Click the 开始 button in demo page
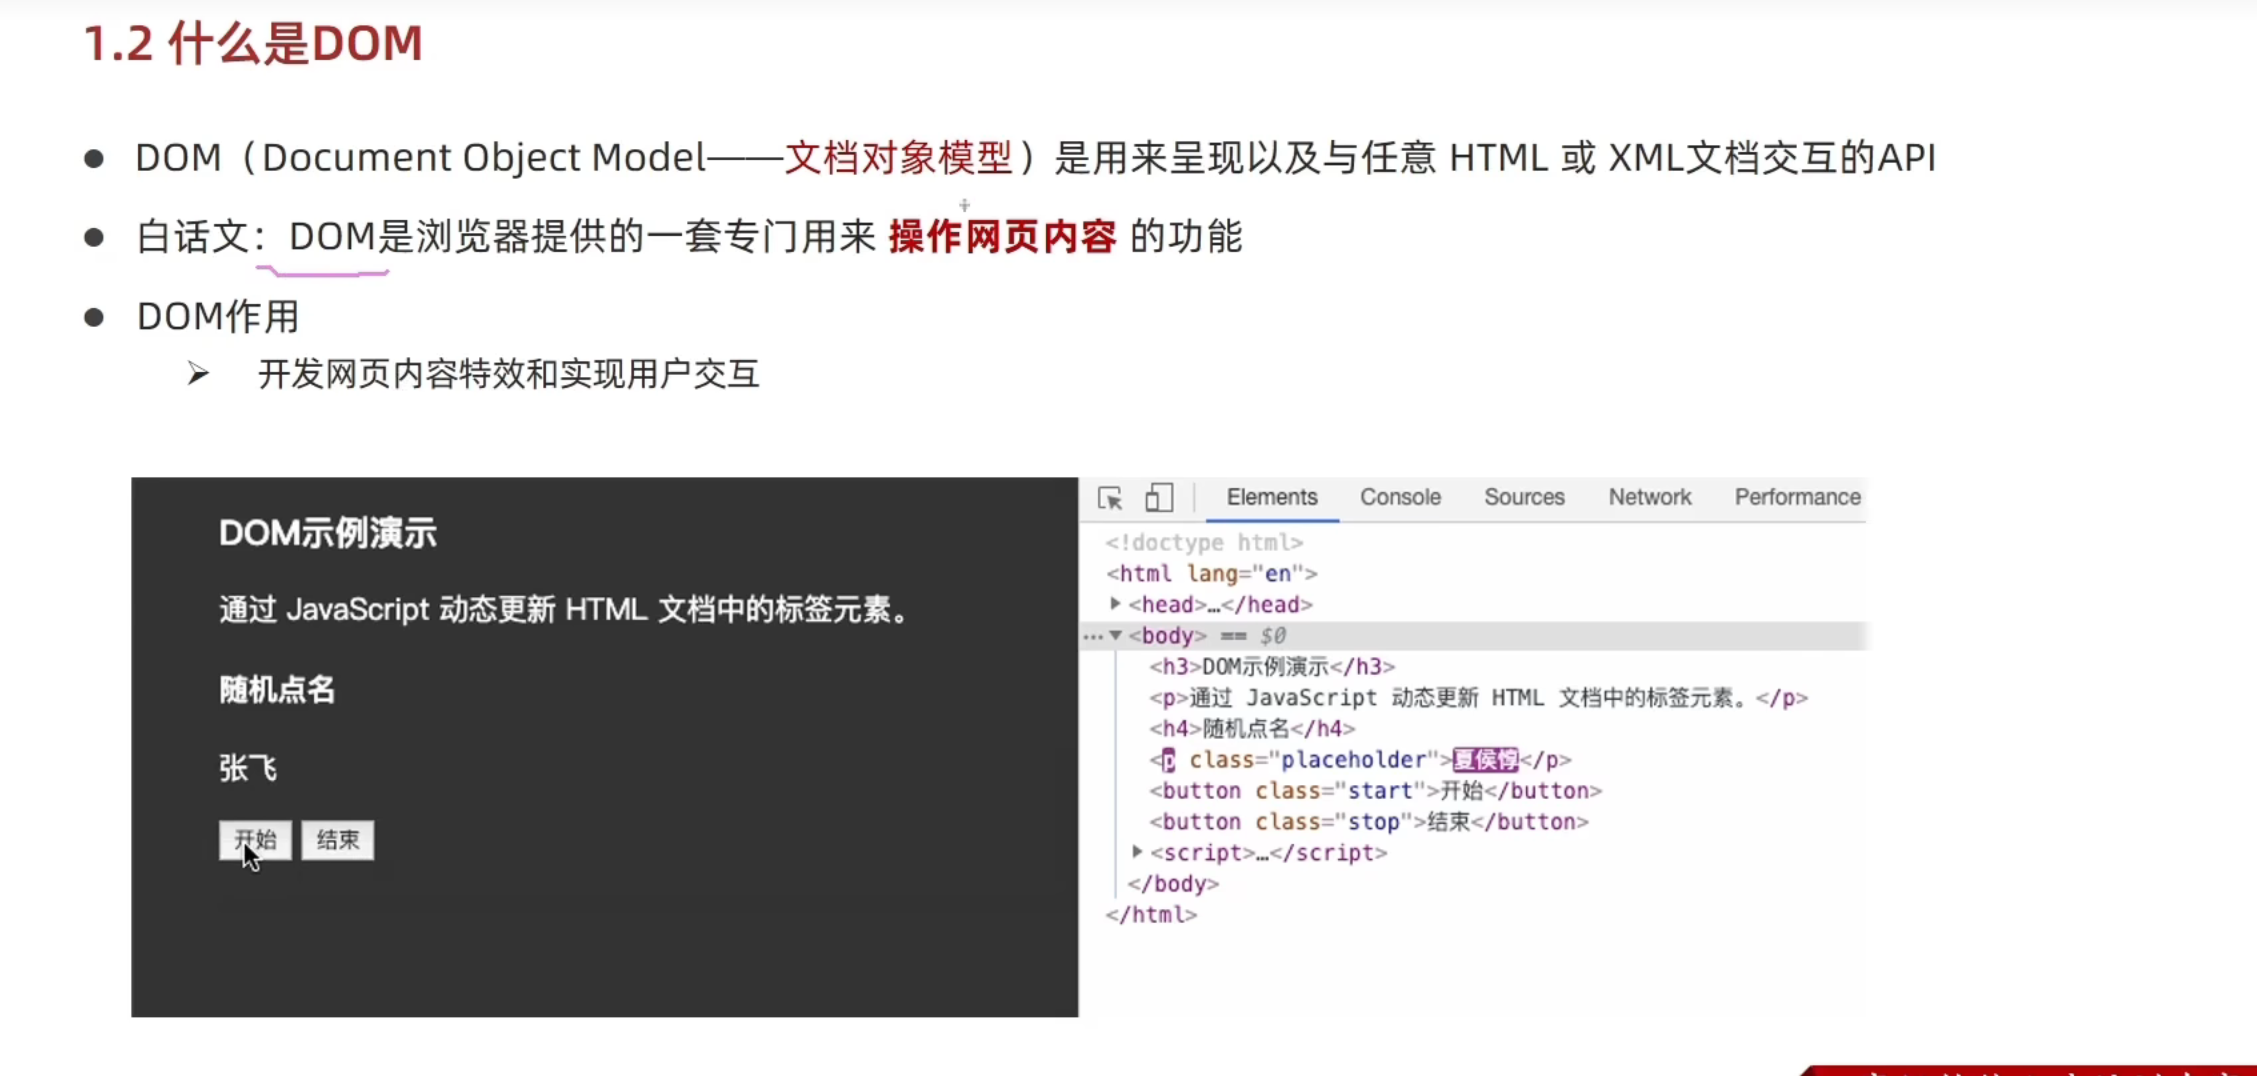The width and height of the screenshot is (2257, 1076). [255, 840]
